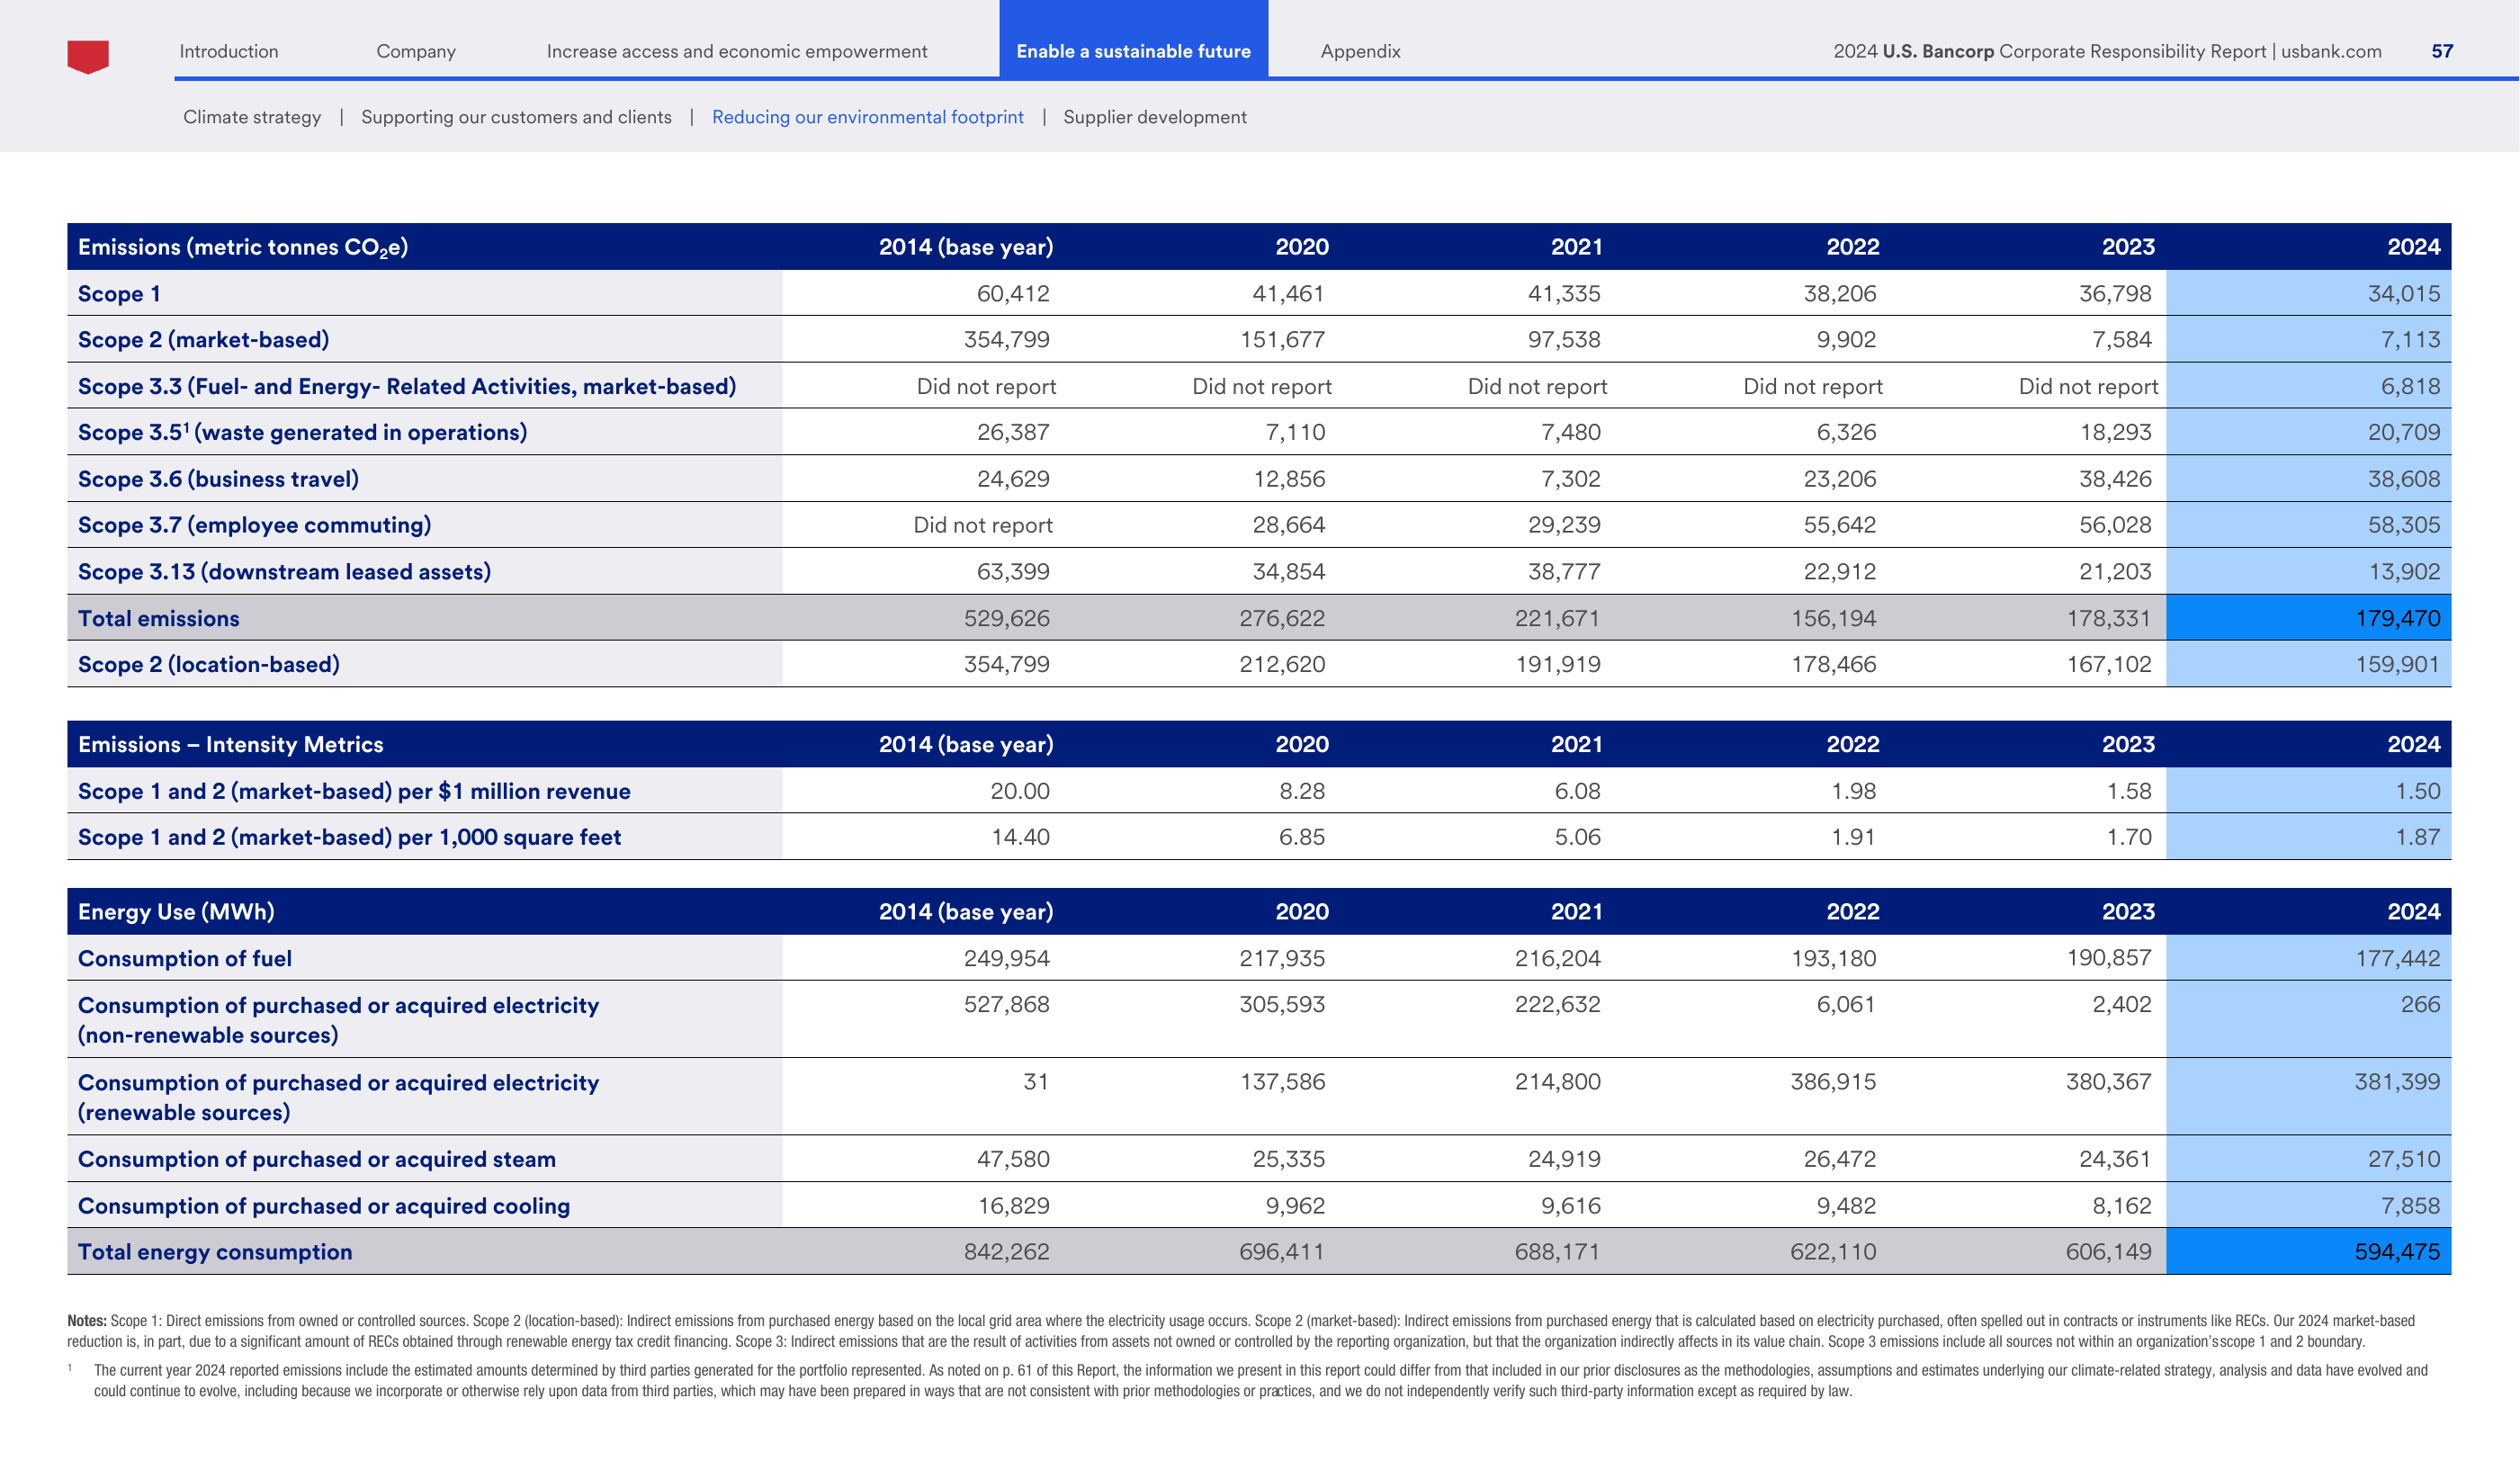Open the Introduction tab

pos(229,51)
